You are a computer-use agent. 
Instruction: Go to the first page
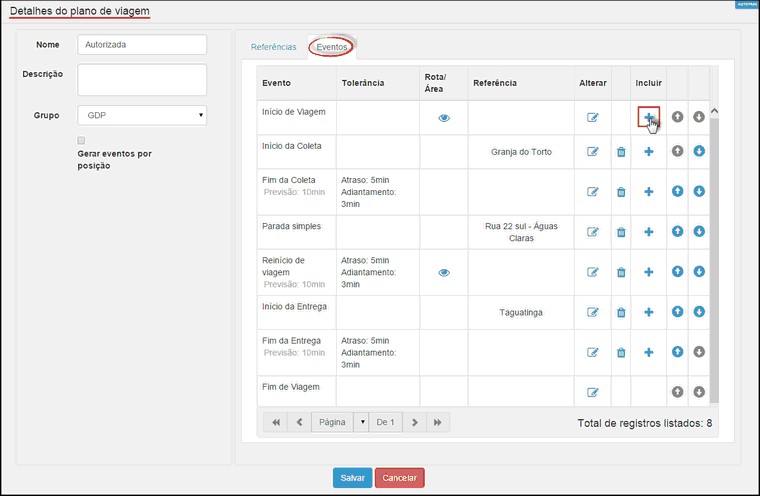tap(276, 422)
